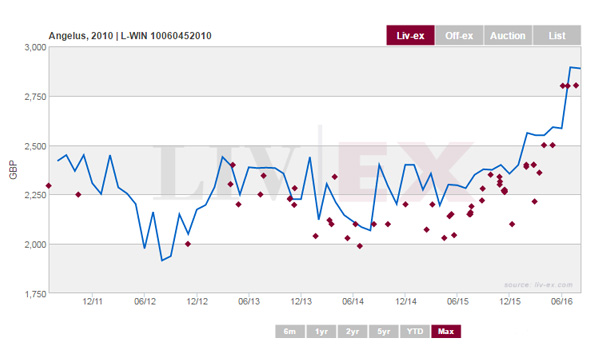
Task: Click the 2,250 y-axis label
Action: [x=35, y=195]
